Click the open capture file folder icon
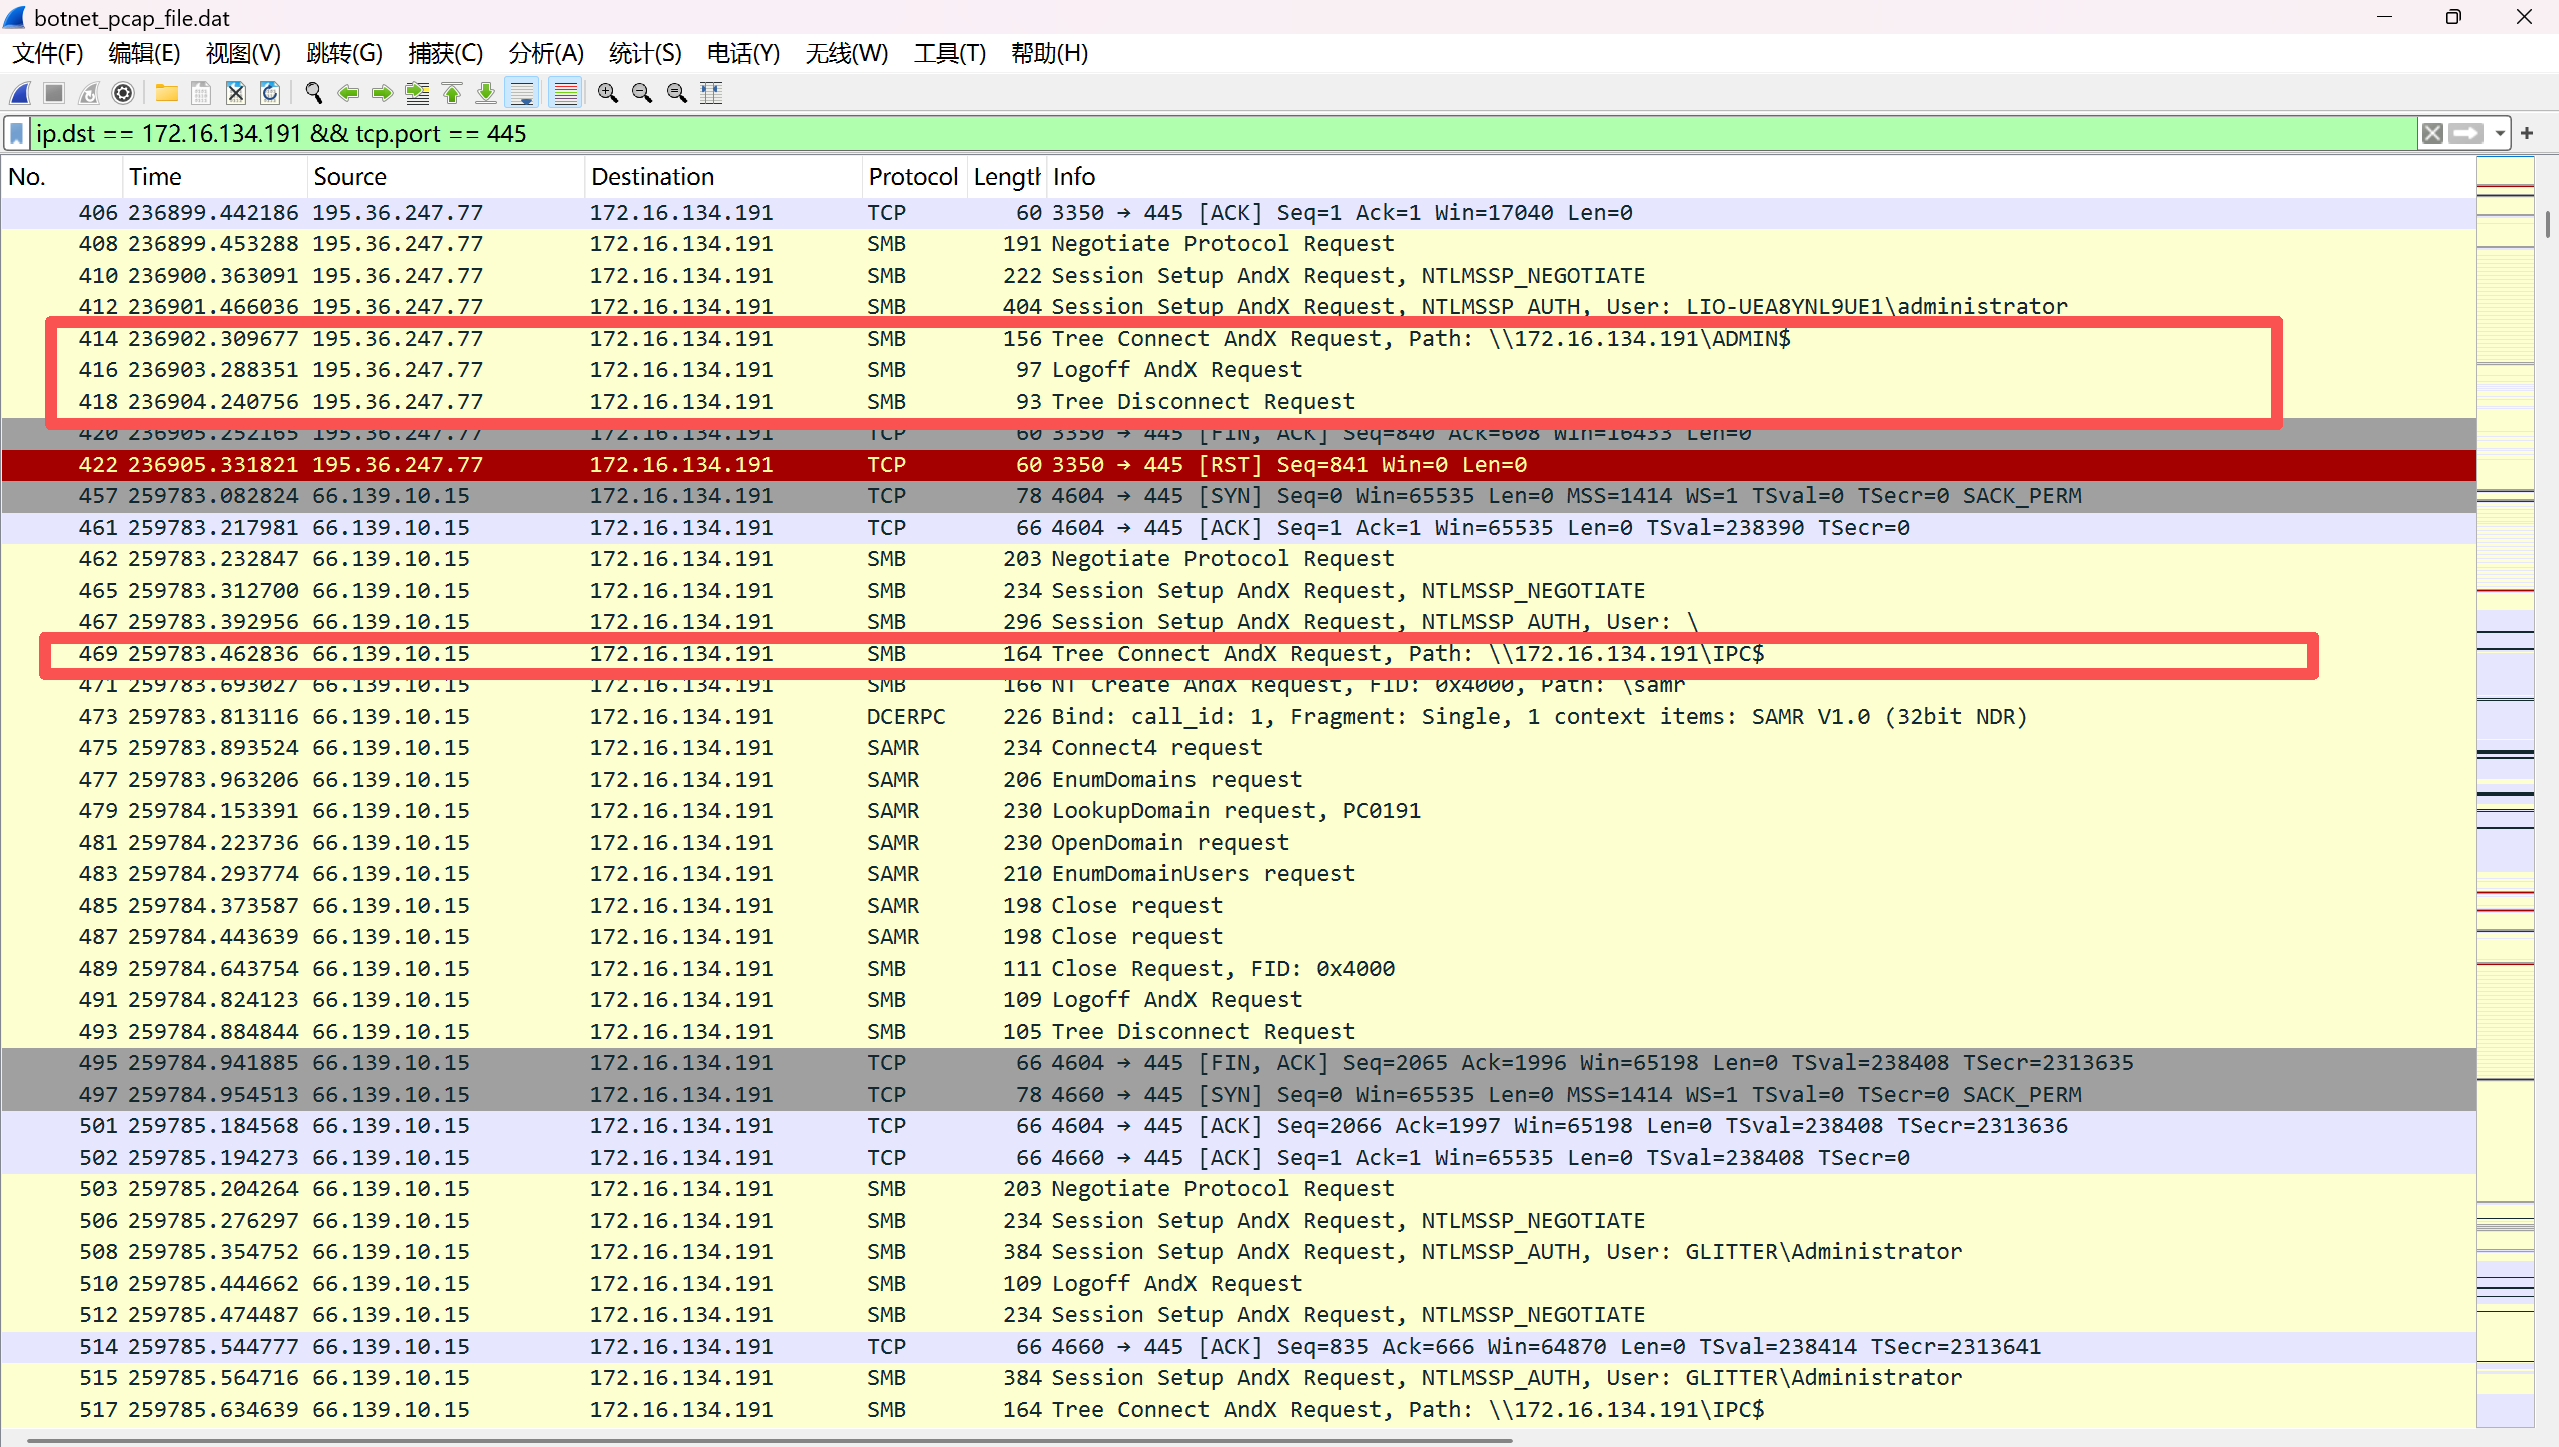Image resolution: width=2559 pixels, height=1447 pixels. (x=166, y=93)
